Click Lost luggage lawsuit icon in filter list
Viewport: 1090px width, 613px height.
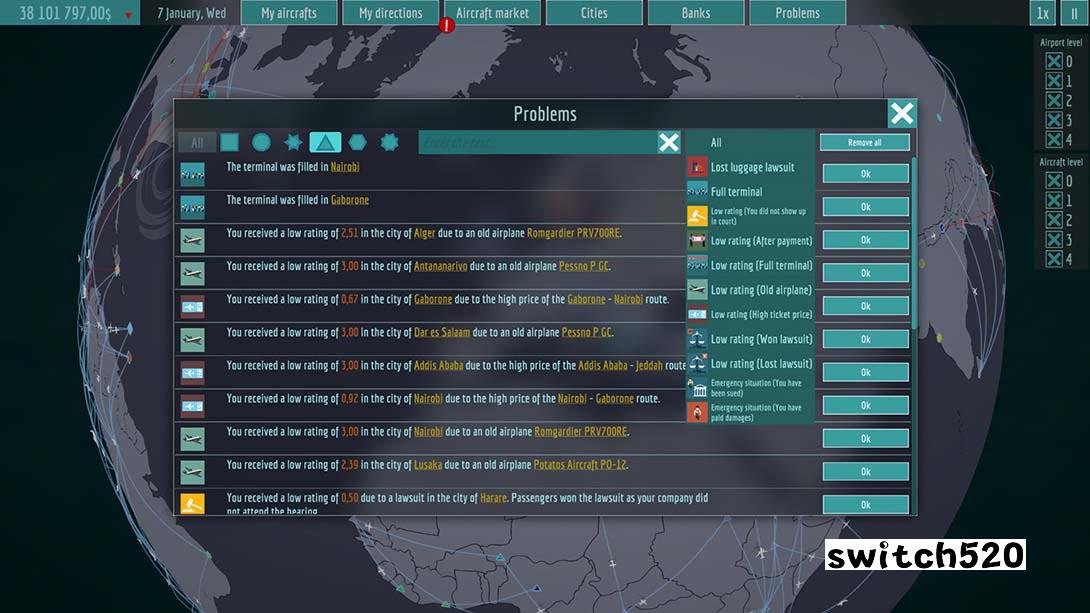(697, 167)
